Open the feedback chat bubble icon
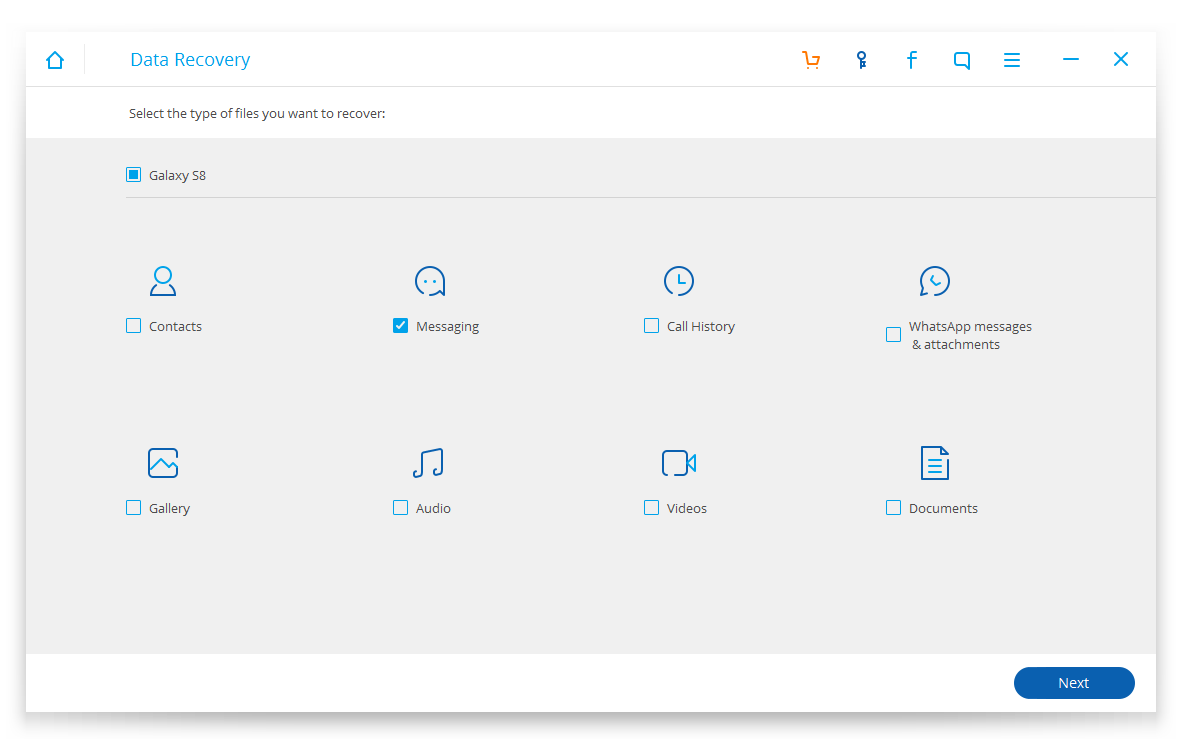Screen dimensions: 1182x741 point(962,60)
